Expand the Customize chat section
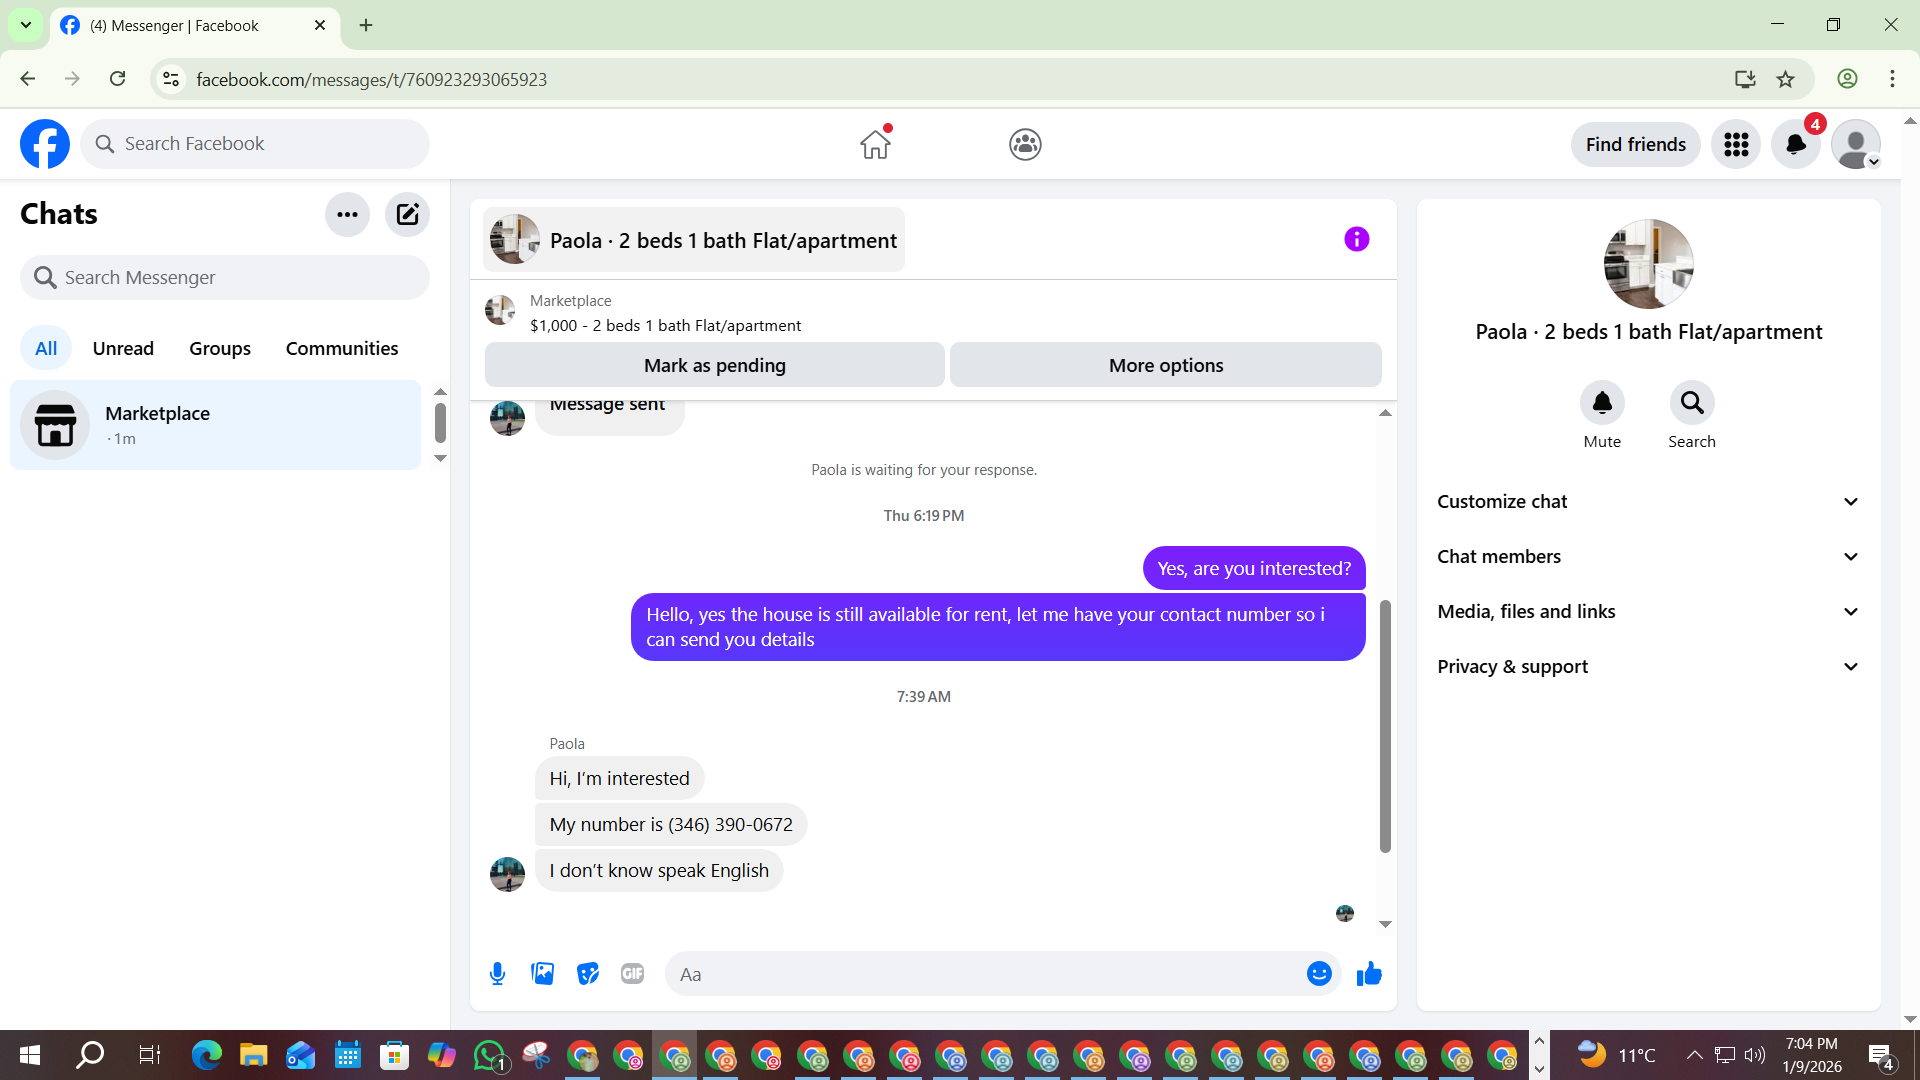 pos(1648,502)
